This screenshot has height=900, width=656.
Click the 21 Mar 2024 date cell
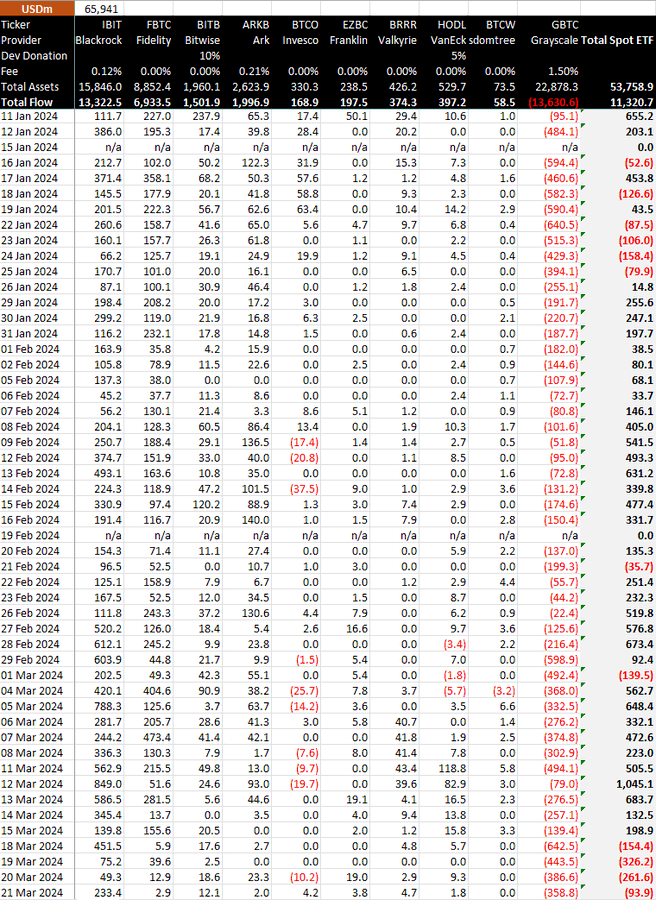tap(32, 893)
